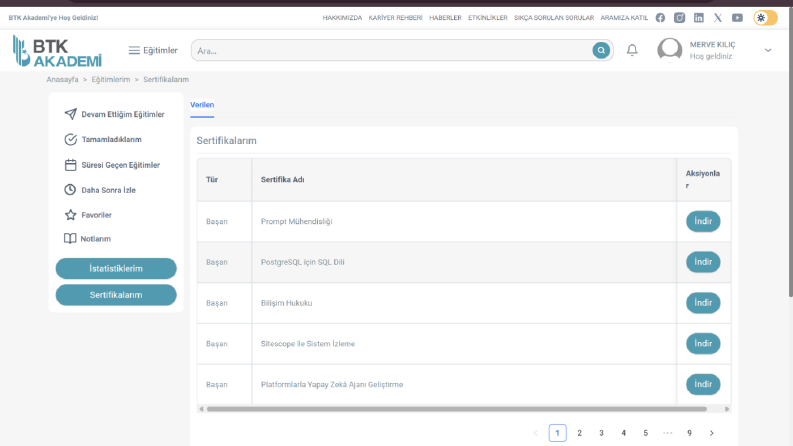Viewport: 793px width, 446px height.
Task: Open Notlarım menu label
Action: tap(96, 239)
